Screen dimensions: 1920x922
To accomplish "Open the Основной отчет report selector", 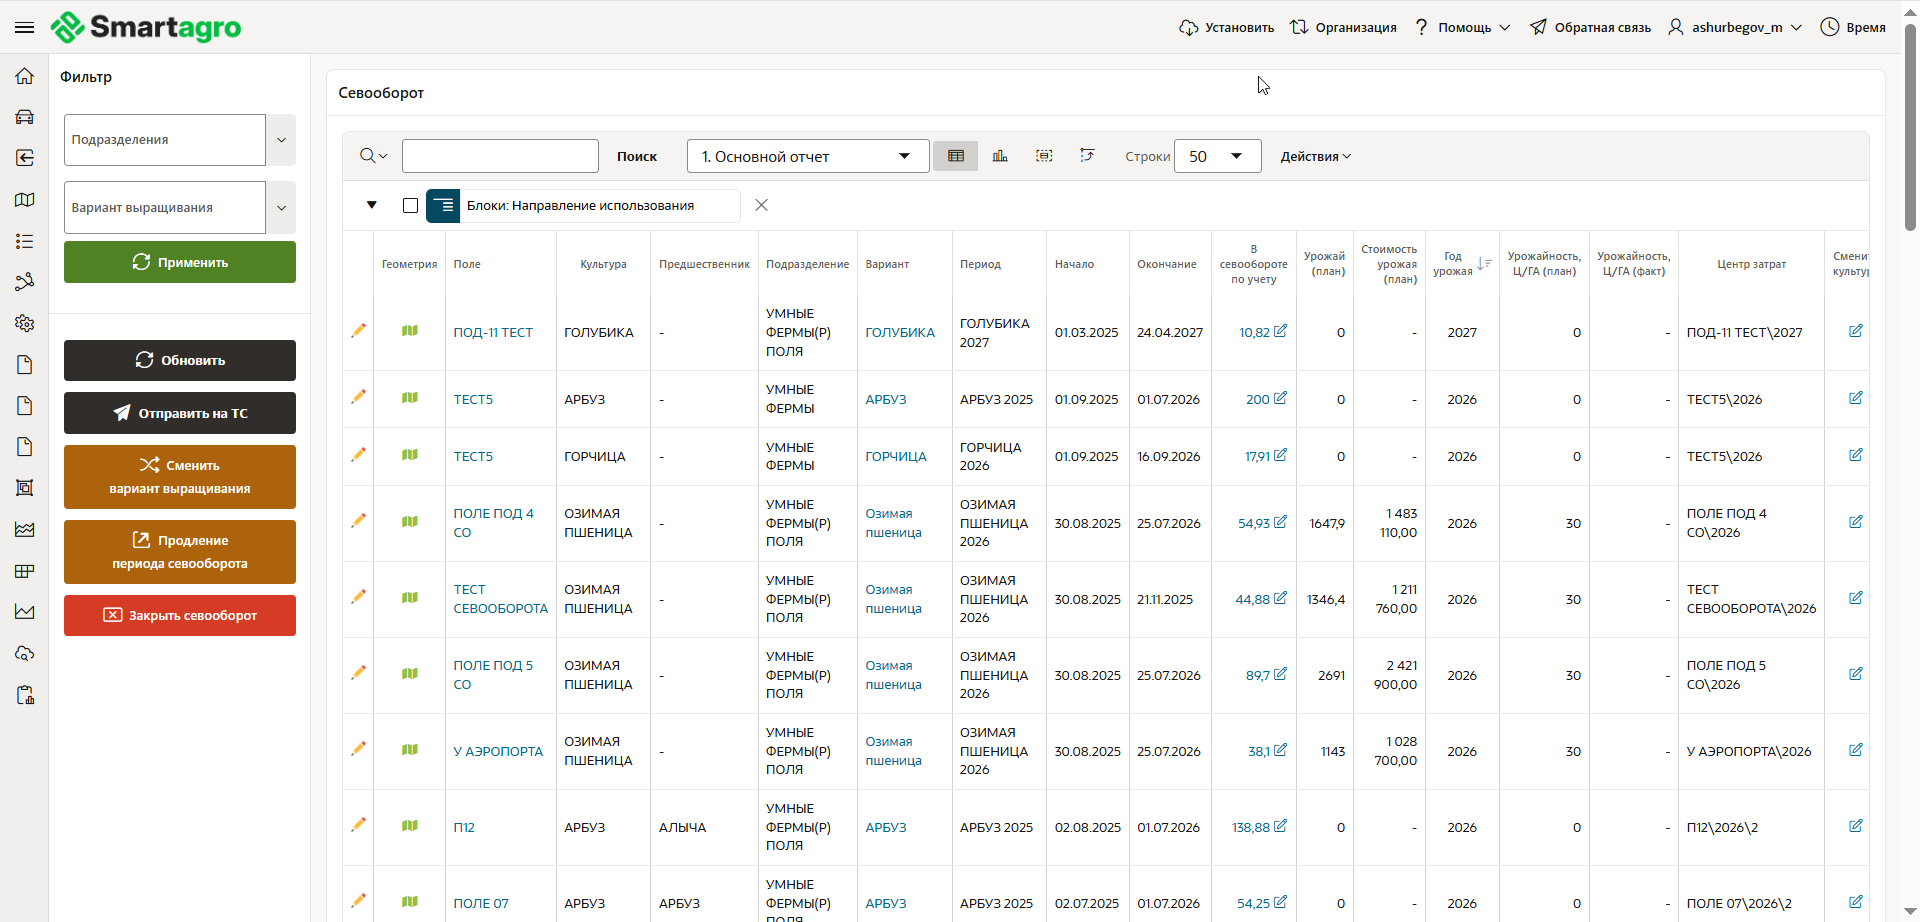I will coord(807,156).
